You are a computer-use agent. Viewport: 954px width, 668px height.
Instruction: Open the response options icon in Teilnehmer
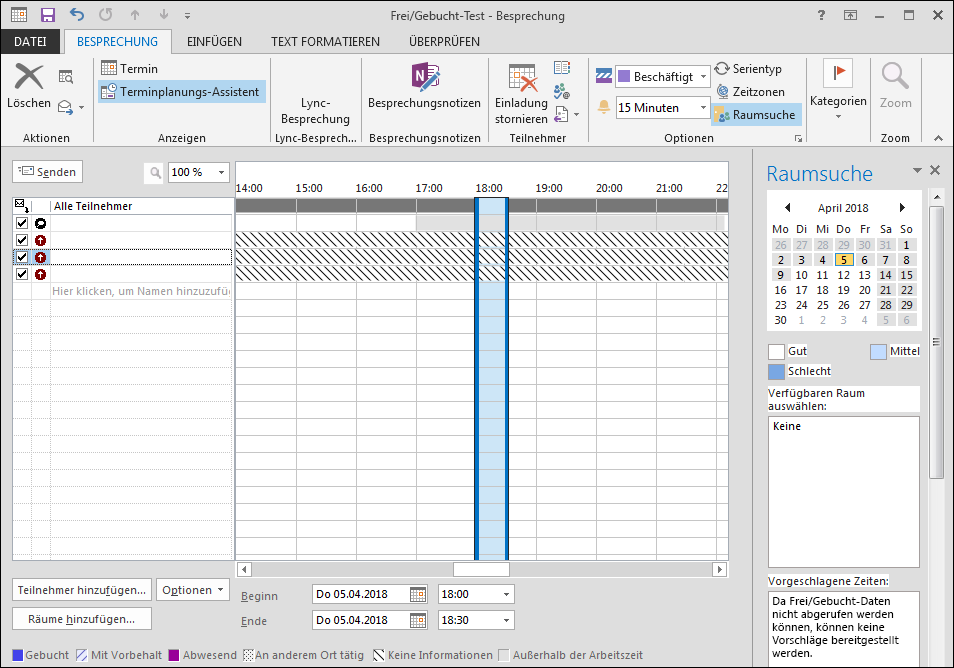562,114
